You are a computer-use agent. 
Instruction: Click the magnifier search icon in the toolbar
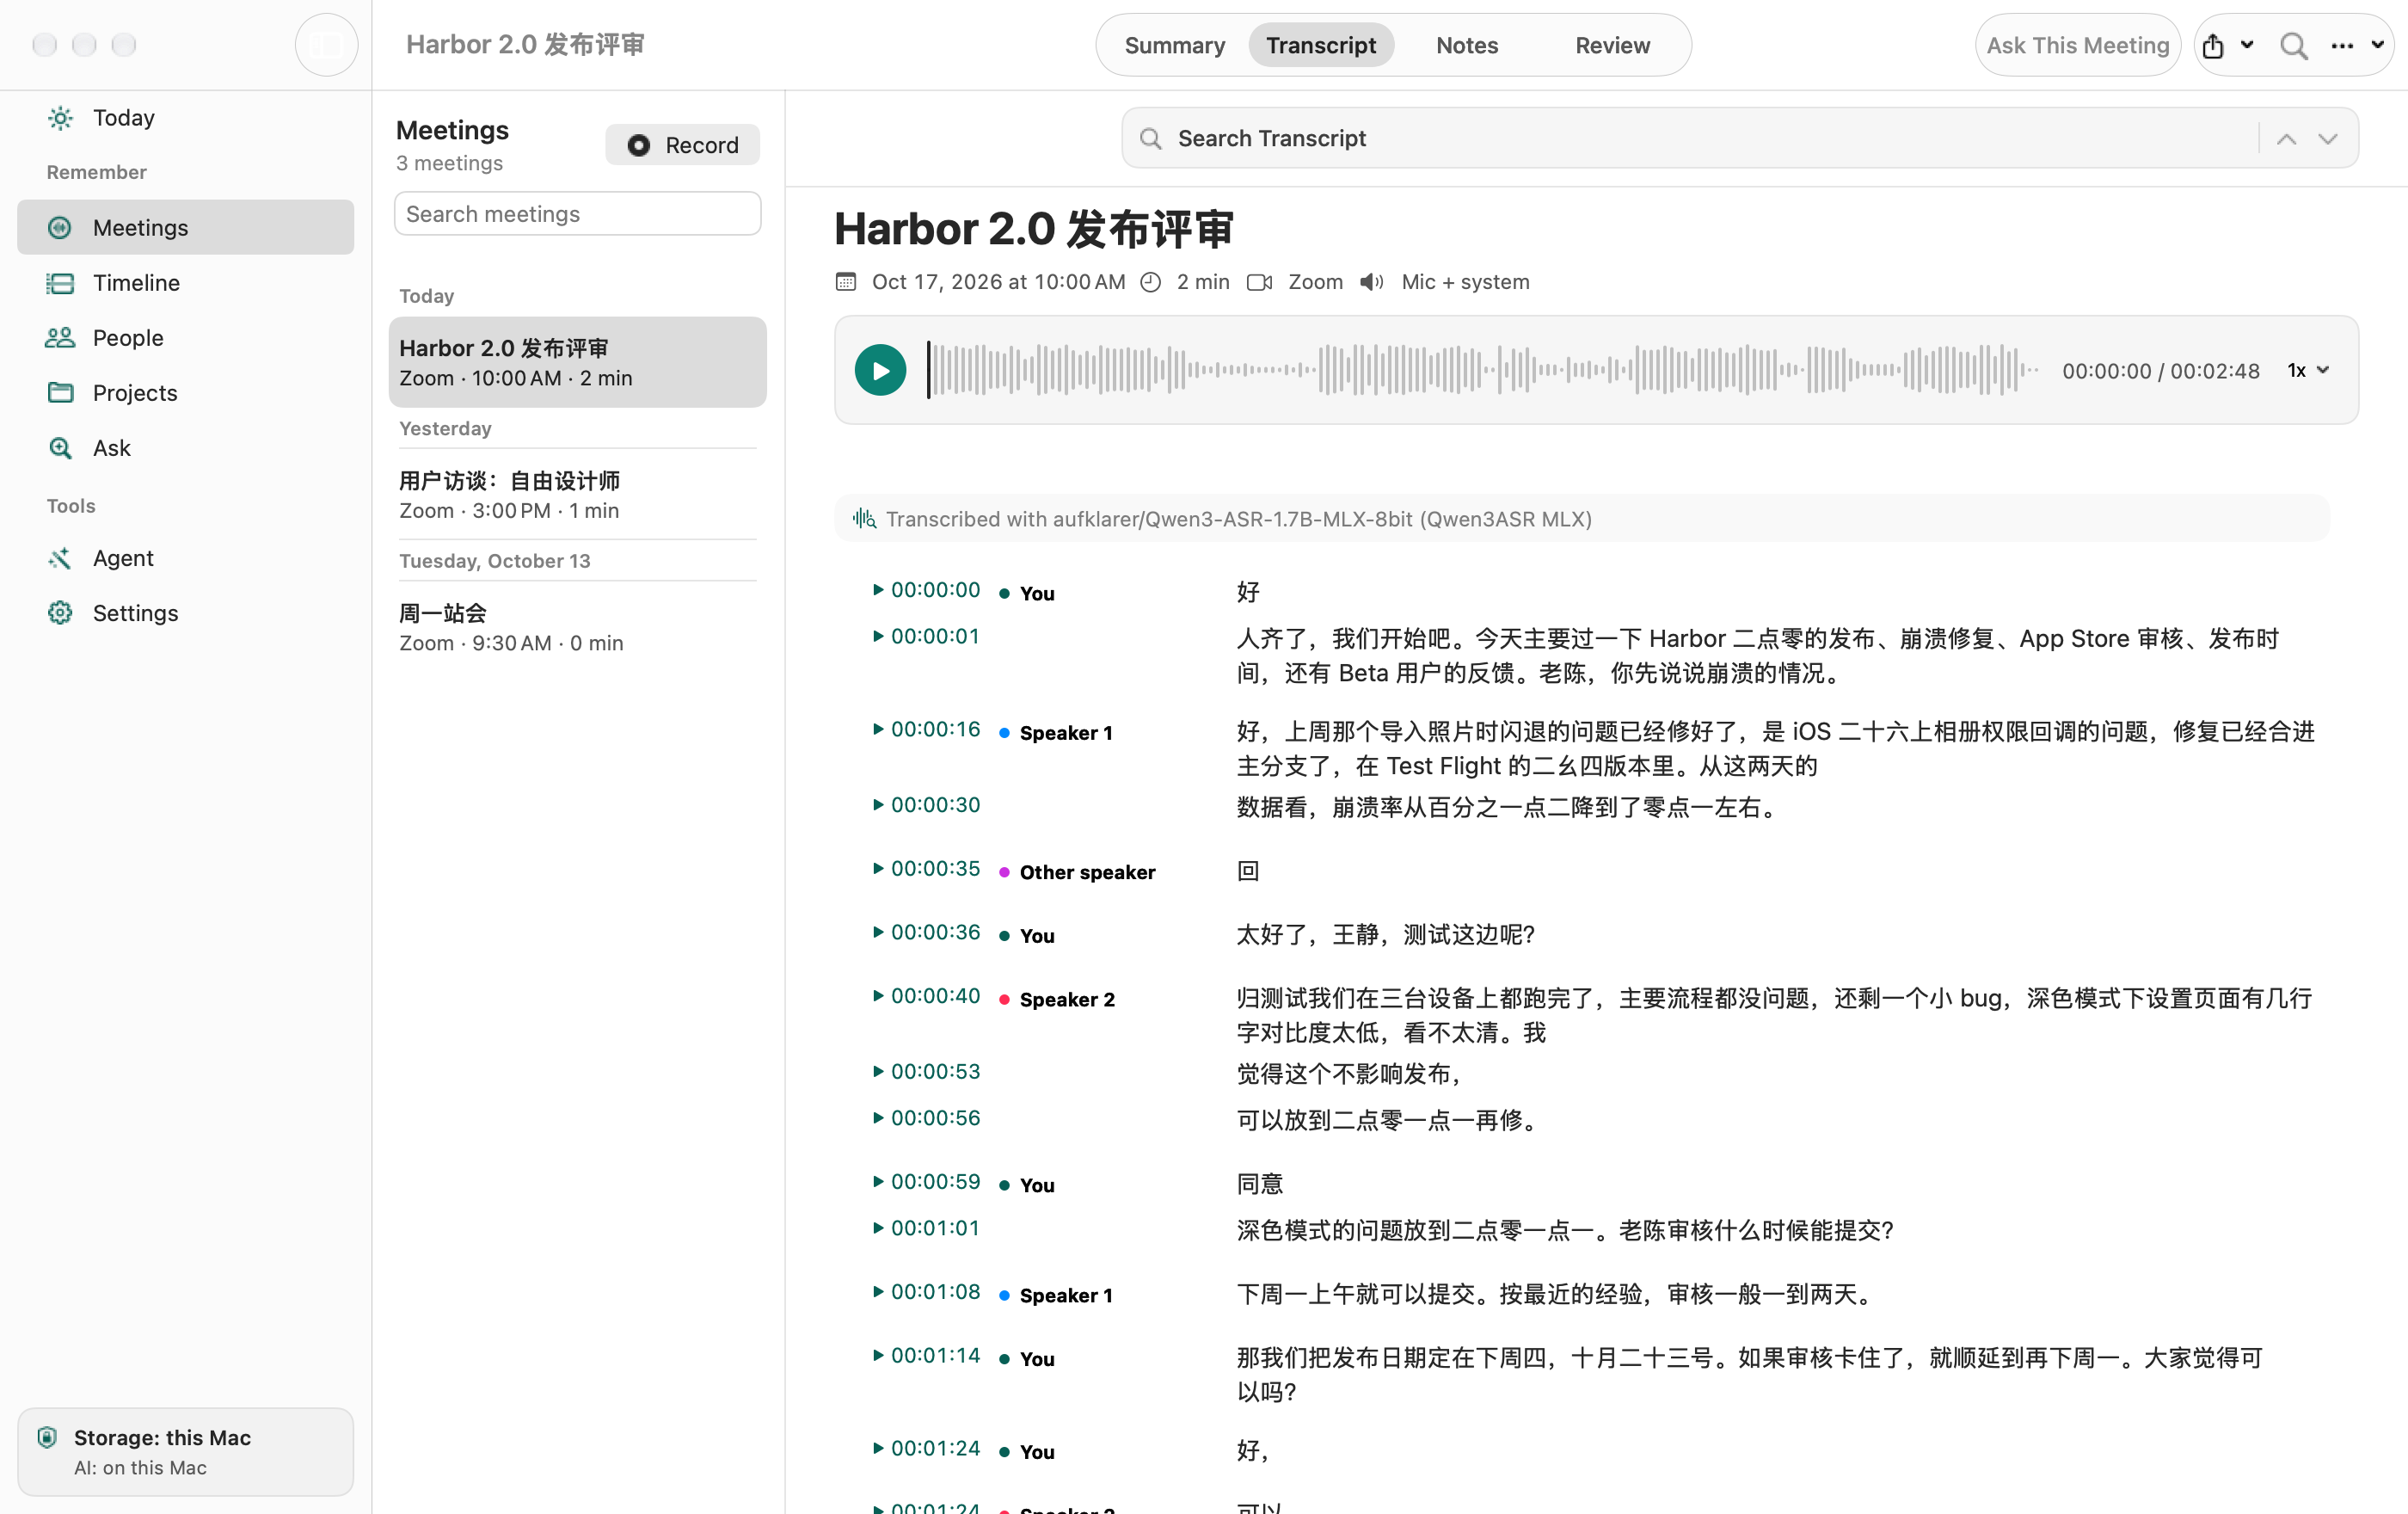point(2293,46)
